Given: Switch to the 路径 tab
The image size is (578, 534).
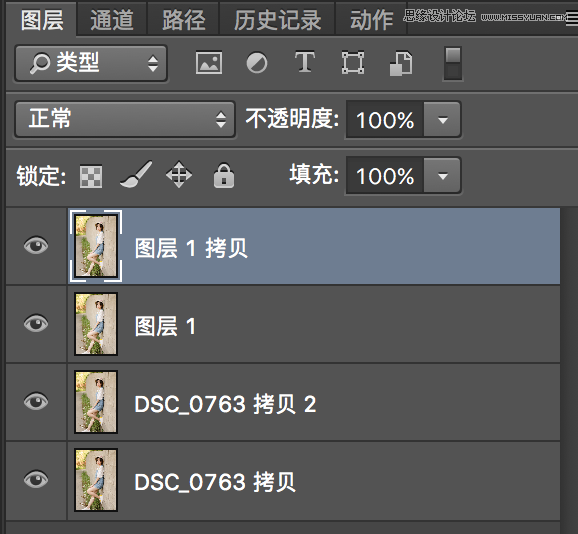Looking at the screenshot, I should (x=184, y=19).
